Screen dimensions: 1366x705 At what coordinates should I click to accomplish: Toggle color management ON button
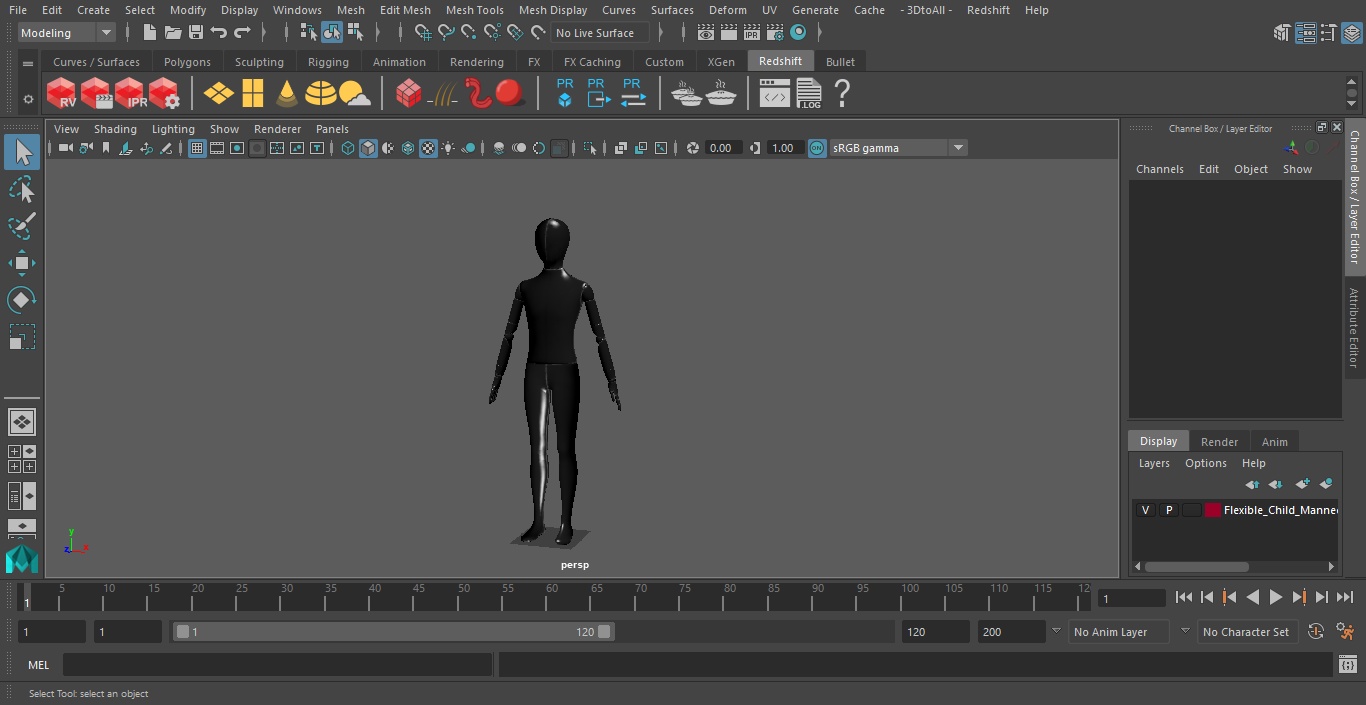tap(817, 148)
